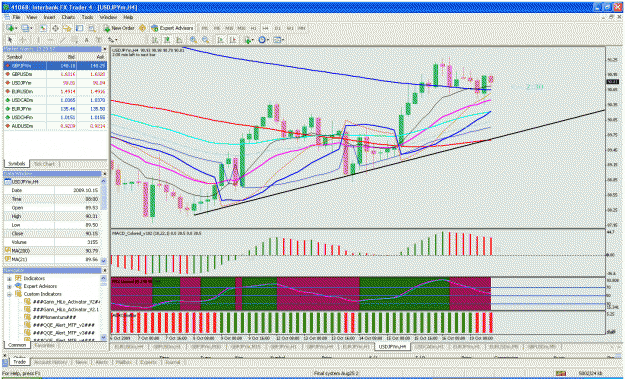The width and height of the screenshot is (625, 379).
Task: Select the M30 timeframe button
Action: click(241, 28)
